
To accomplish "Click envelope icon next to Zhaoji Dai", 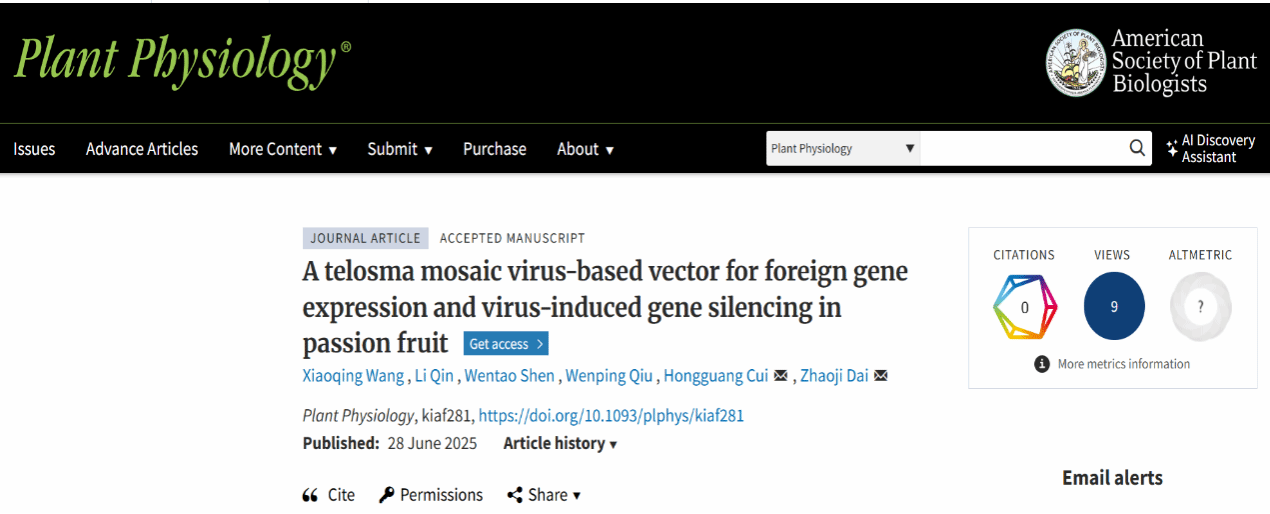I will point(881,376).
